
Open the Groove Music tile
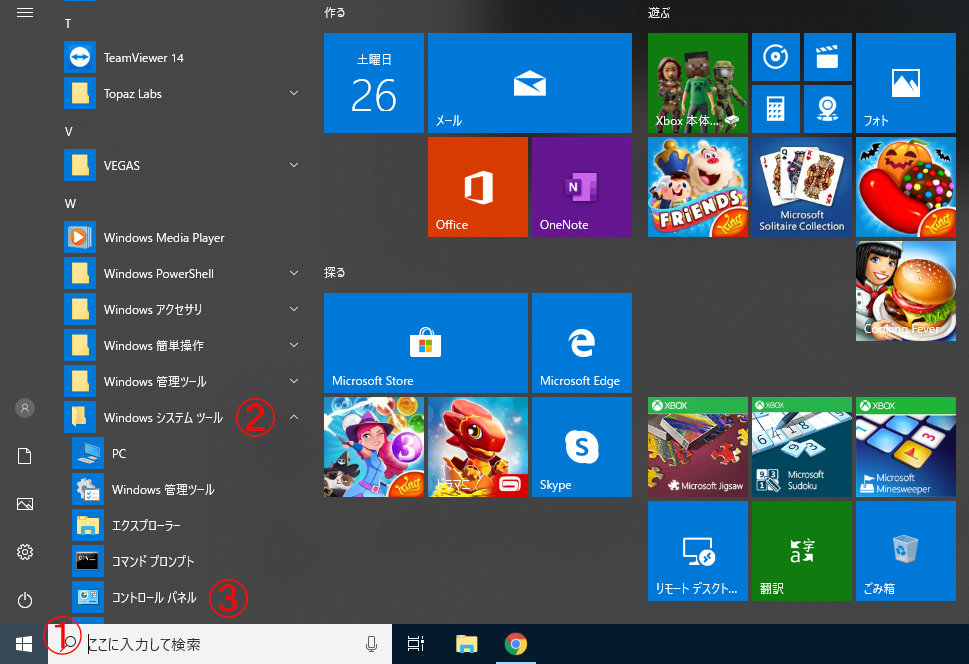775,57
